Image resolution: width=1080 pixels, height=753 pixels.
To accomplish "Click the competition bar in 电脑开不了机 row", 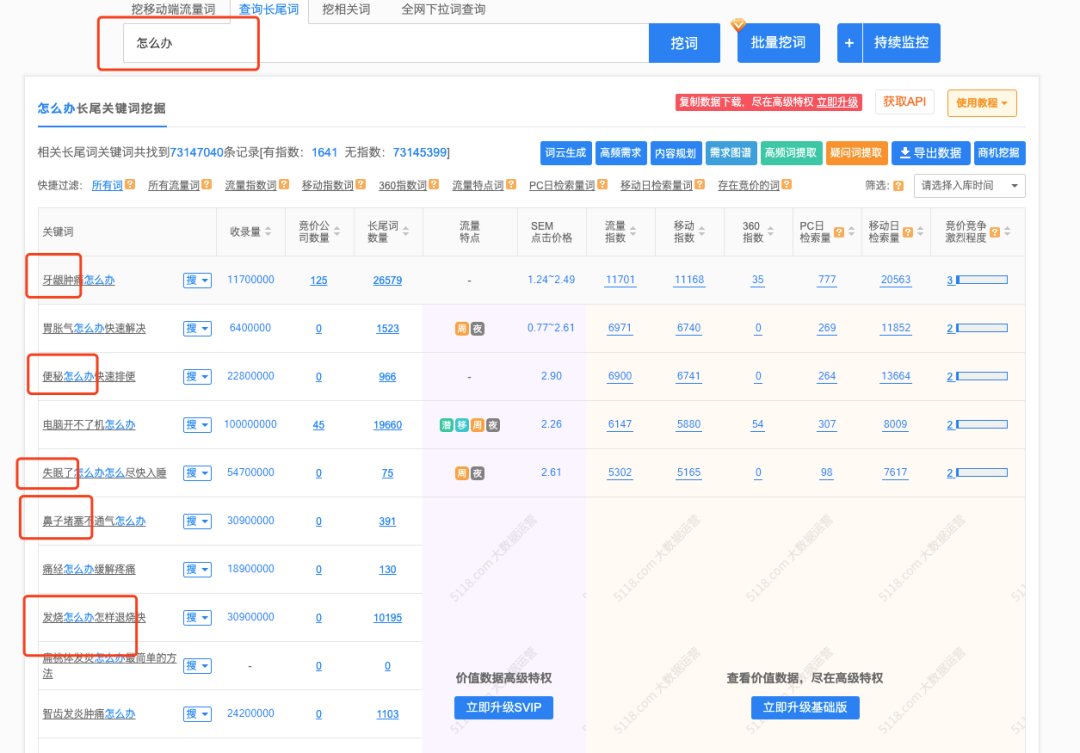I will (982, 424).
